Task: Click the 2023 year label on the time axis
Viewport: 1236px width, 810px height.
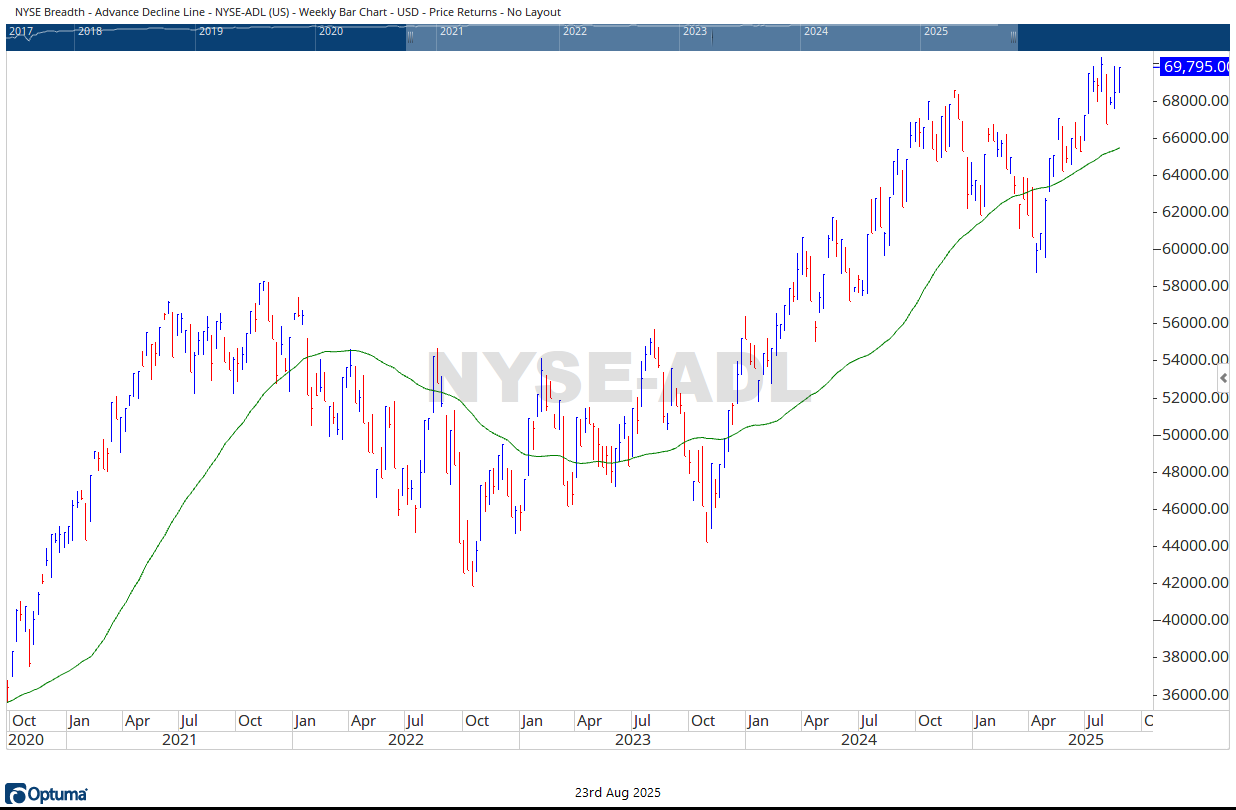Action: tap(632, 740)
